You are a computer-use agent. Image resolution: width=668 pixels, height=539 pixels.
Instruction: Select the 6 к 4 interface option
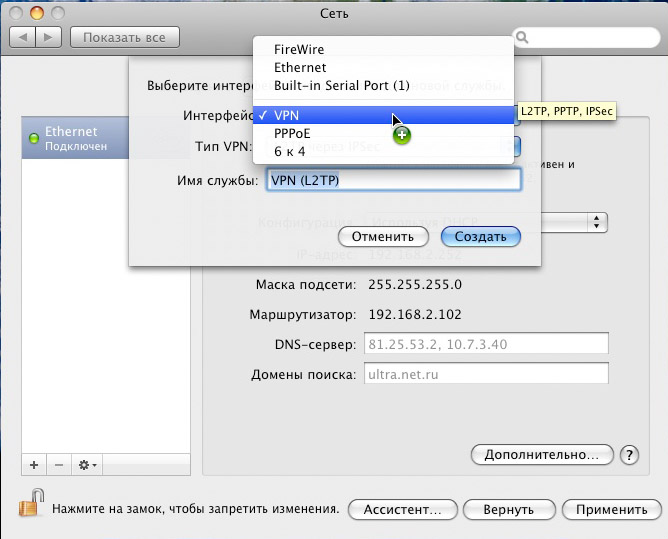pos(290,152)
